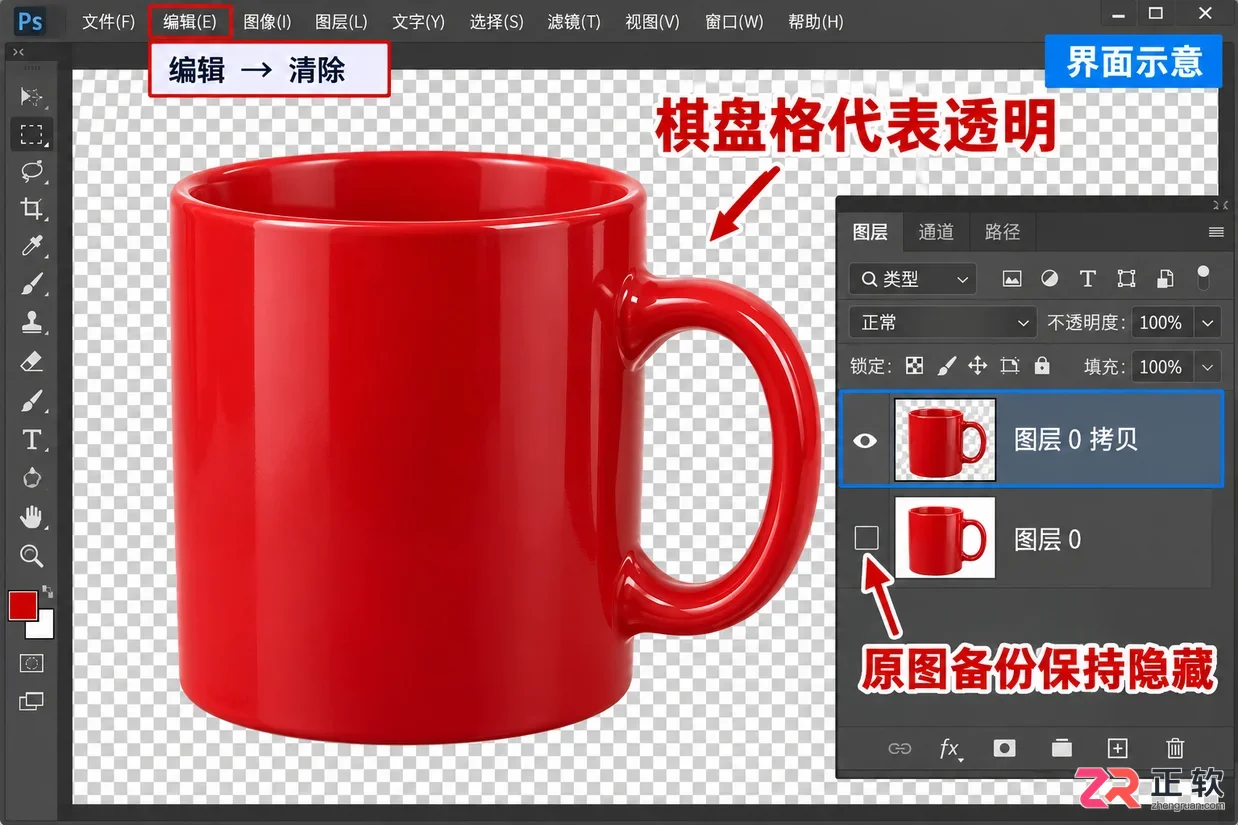Collapse the Layers panel group
Screen dimensions: 1238x825
click(x=1219, y=205)
